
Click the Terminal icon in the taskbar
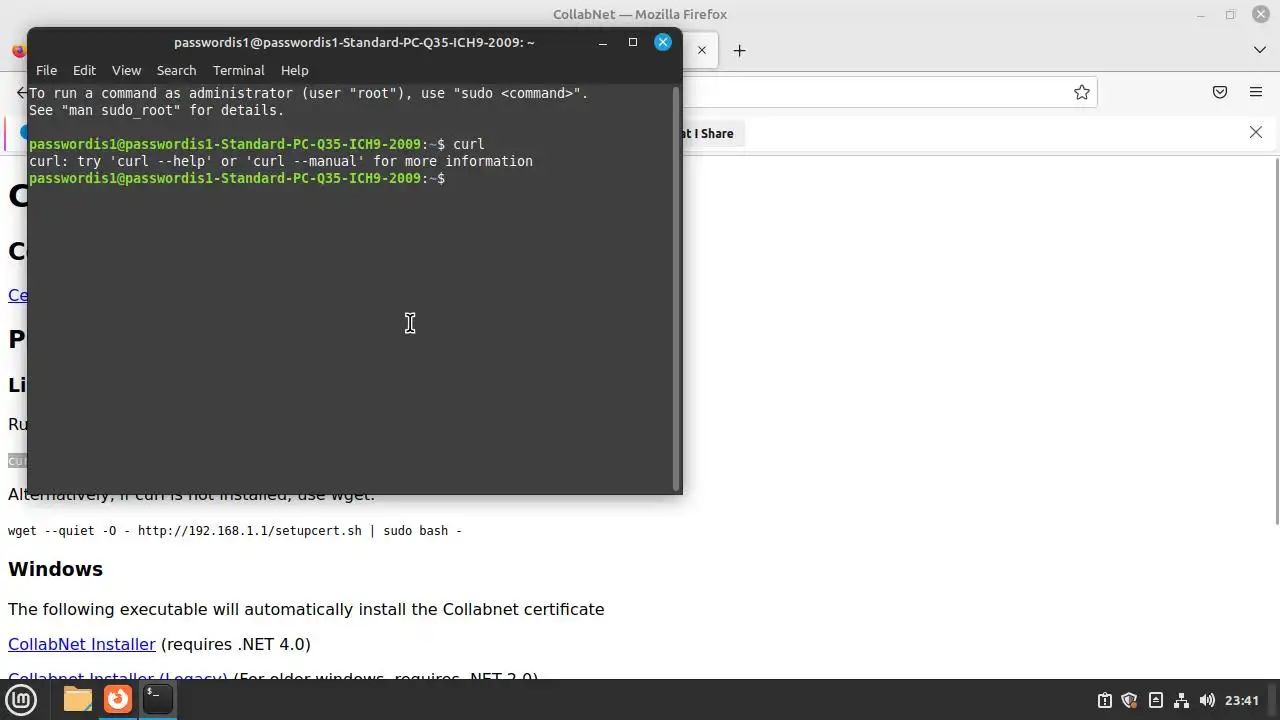point(157,700)
